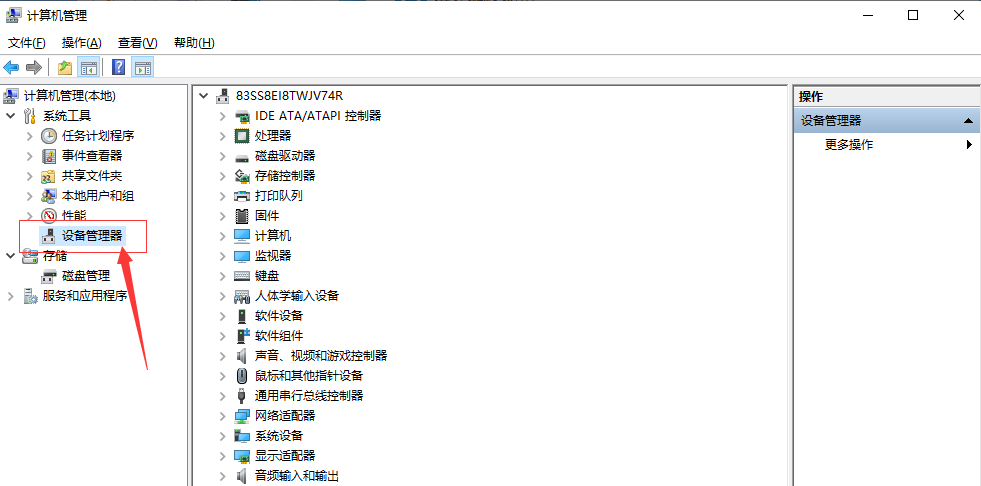Screen dimensions: 981x486
Task: Click the blue Help question mark icon
Action: point(119,67)
